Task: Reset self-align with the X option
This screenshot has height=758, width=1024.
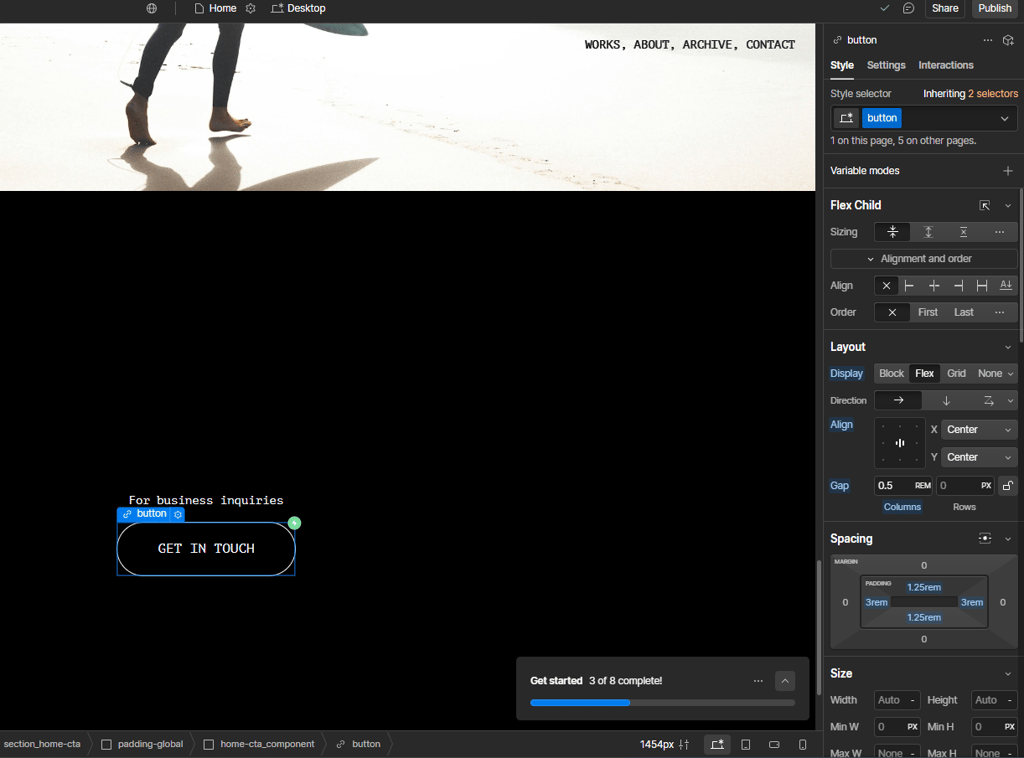Action: [x=886, y=286]
